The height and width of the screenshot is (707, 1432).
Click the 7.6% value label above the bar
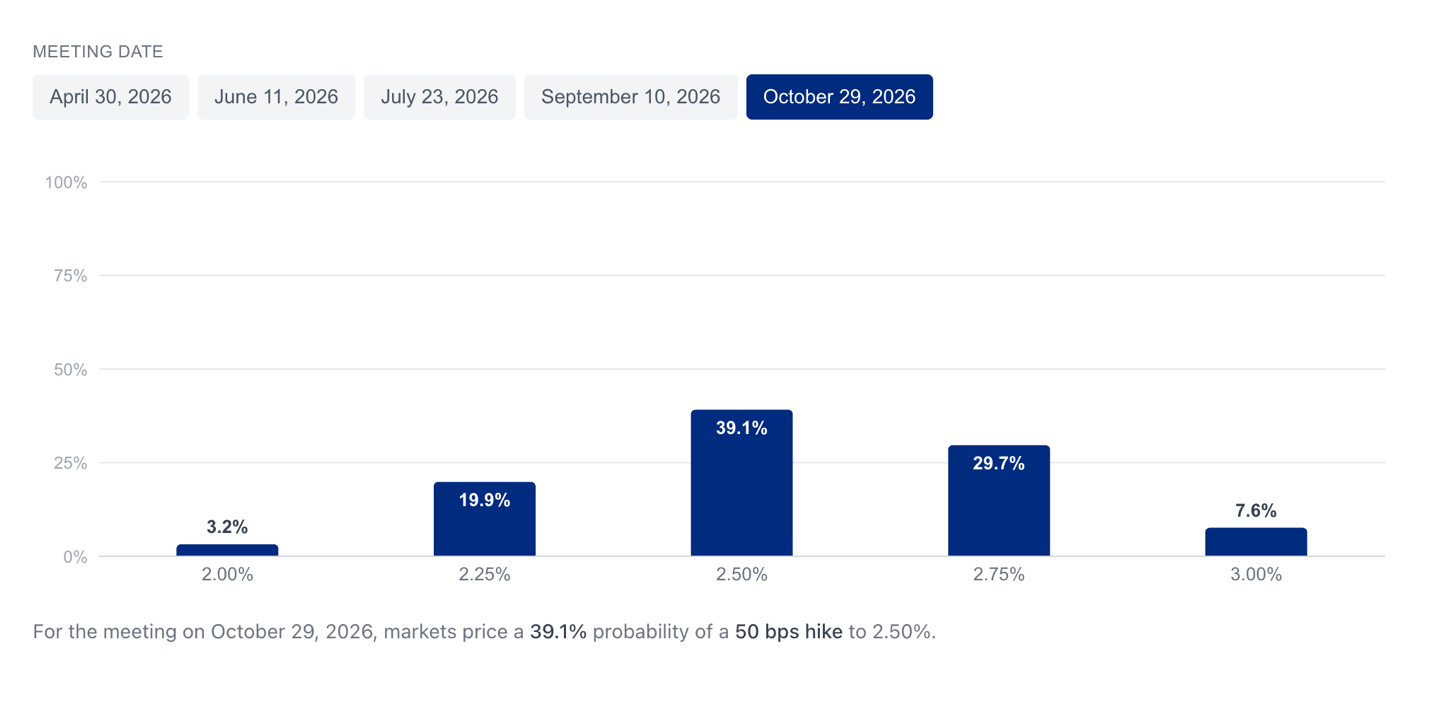click(1255, 511)
